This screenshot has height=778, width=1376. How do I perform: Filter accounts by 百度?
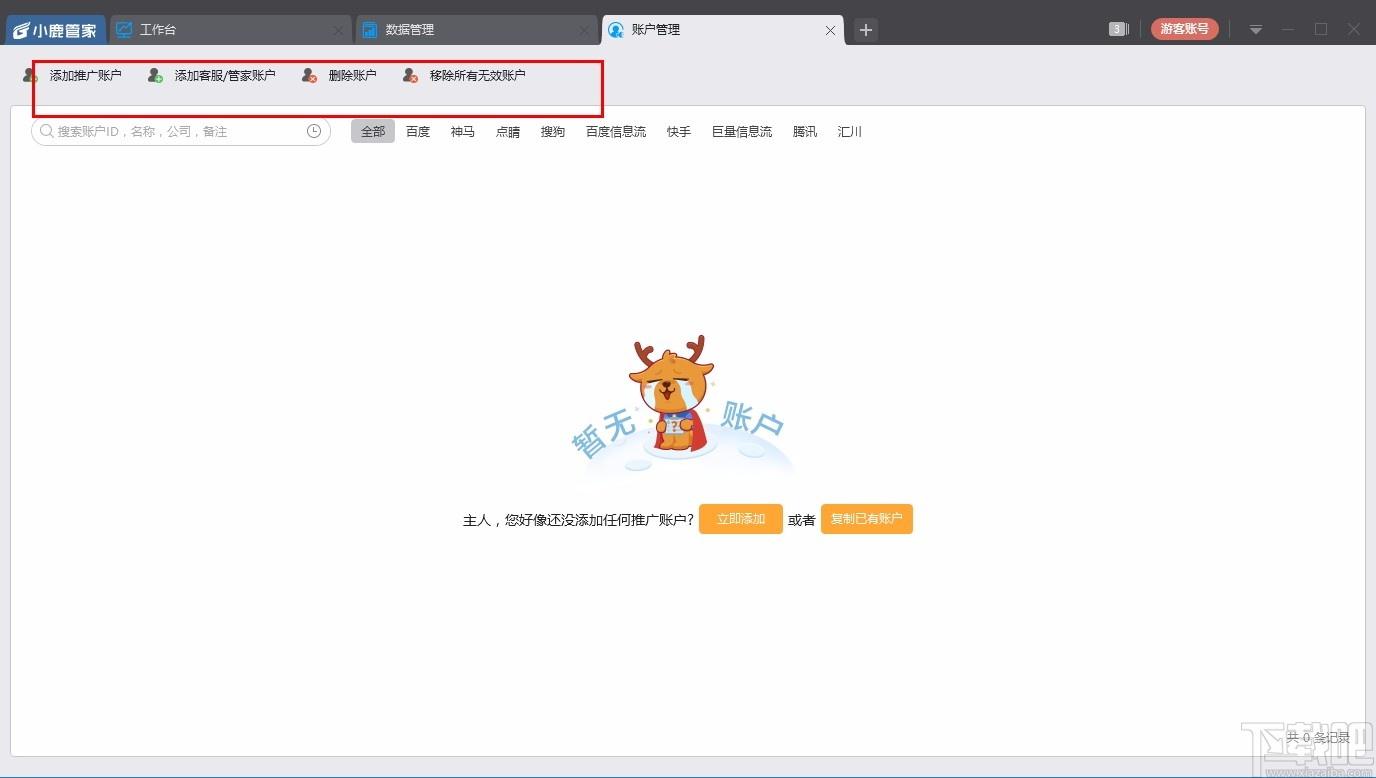click(x=418, y=131)
